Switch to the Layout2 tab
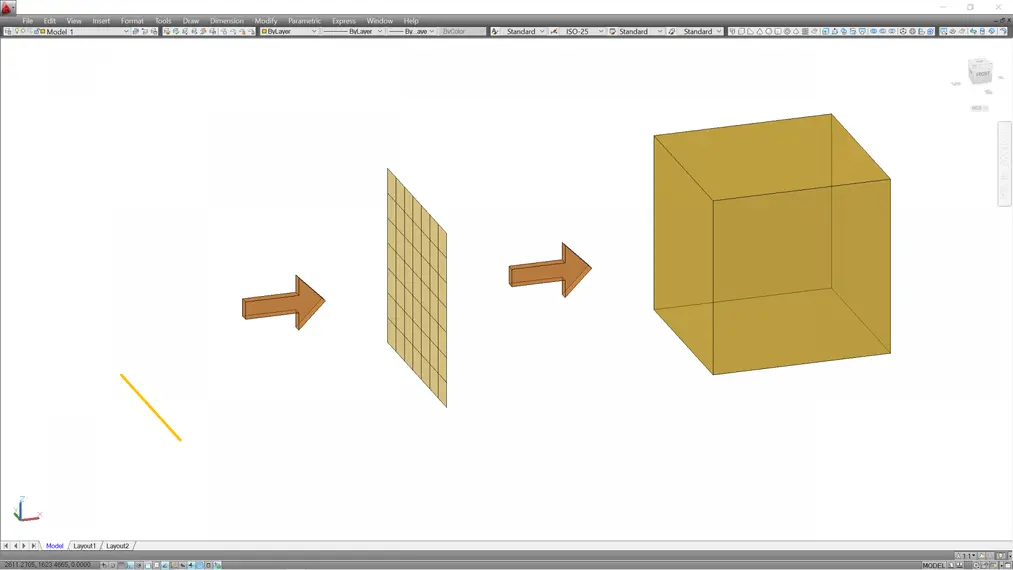 click(118, 546)
